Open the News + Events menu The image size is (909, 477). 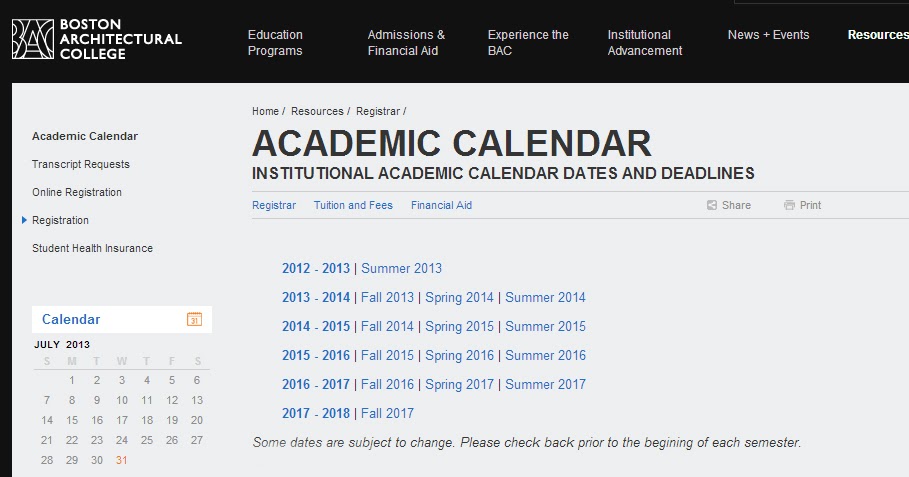point(768,35)
